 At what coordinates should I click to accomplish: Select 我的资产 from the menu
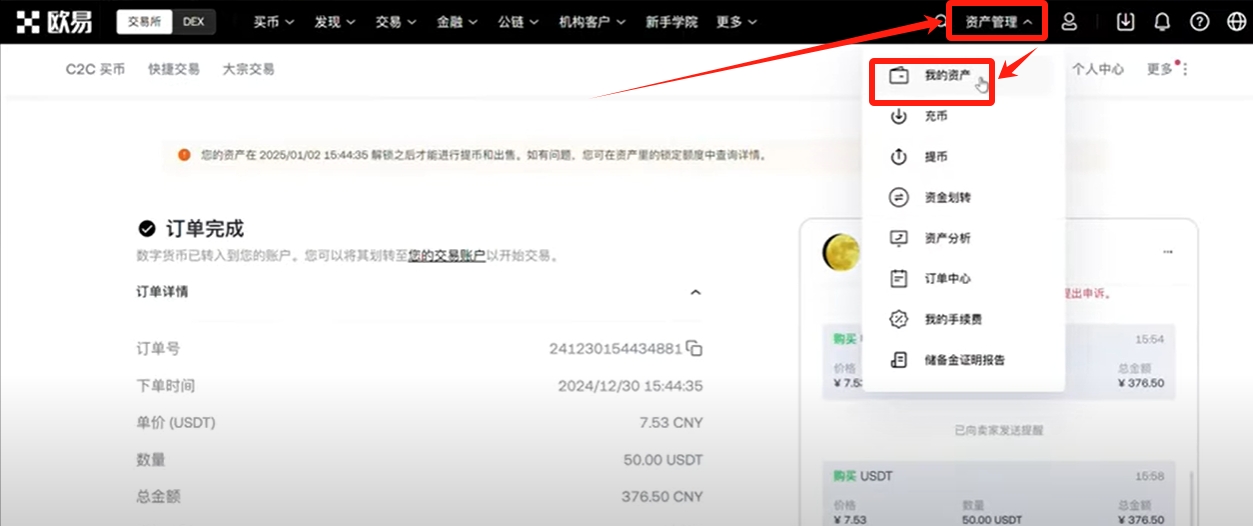(x=961, y=76)
